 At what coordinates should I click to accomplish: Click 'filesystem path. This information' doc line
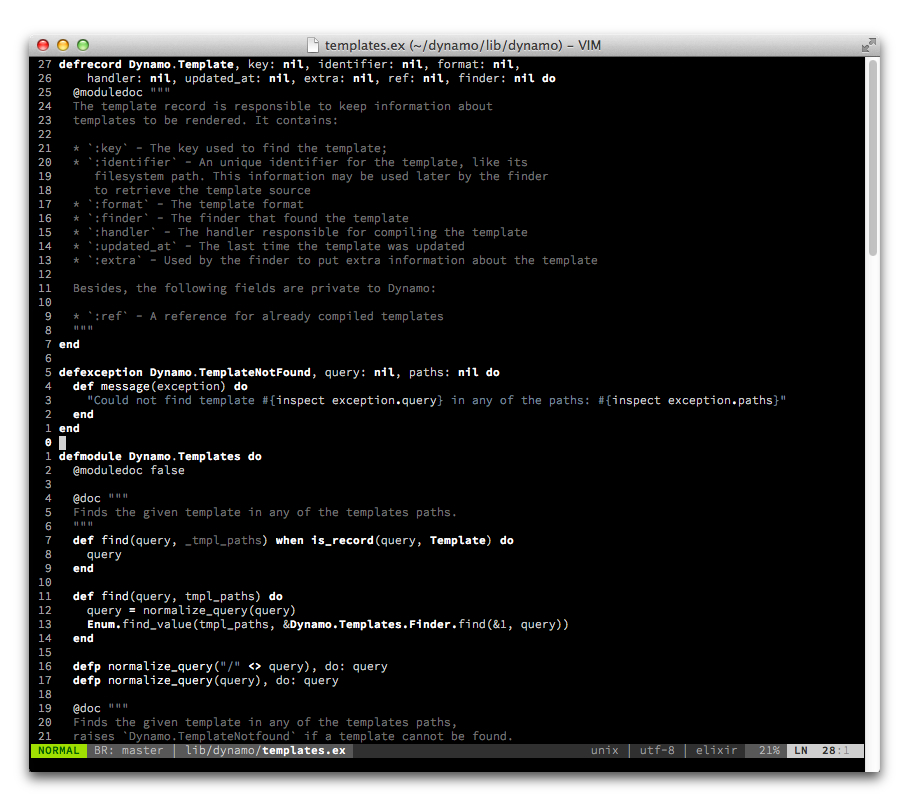(x=321, y=176)
